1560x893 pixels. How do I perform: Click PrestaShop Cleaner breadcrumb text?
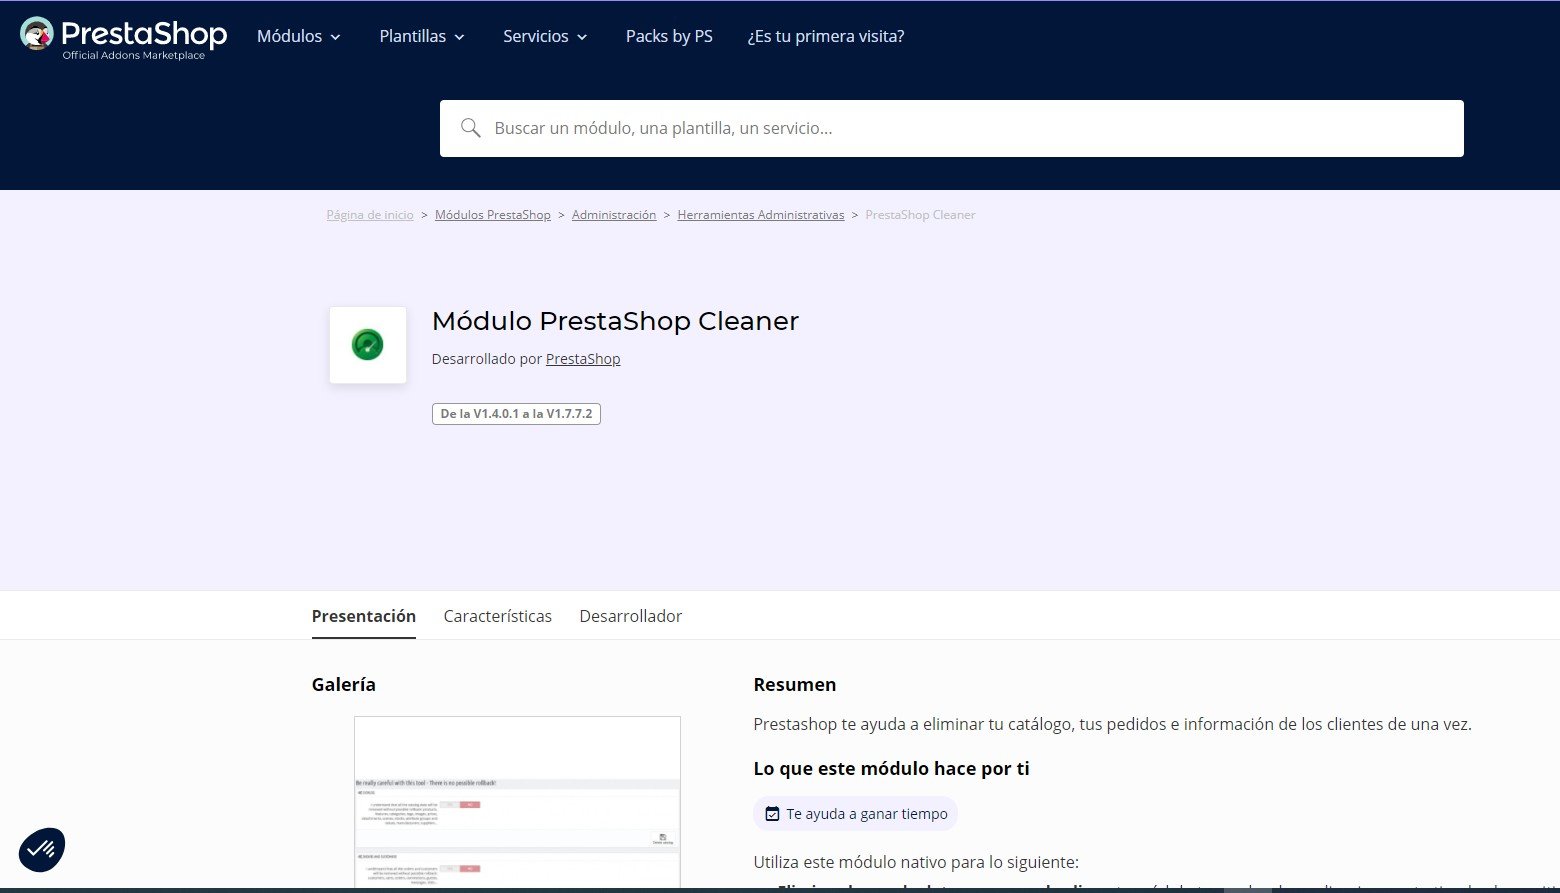920,215
